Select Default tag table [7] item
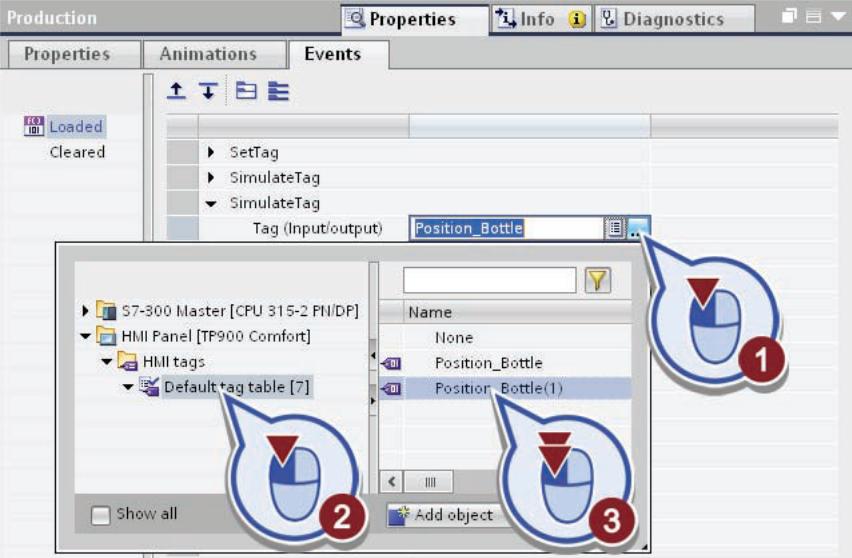This screenshot has width=852, height=558. tap(236, 387)
